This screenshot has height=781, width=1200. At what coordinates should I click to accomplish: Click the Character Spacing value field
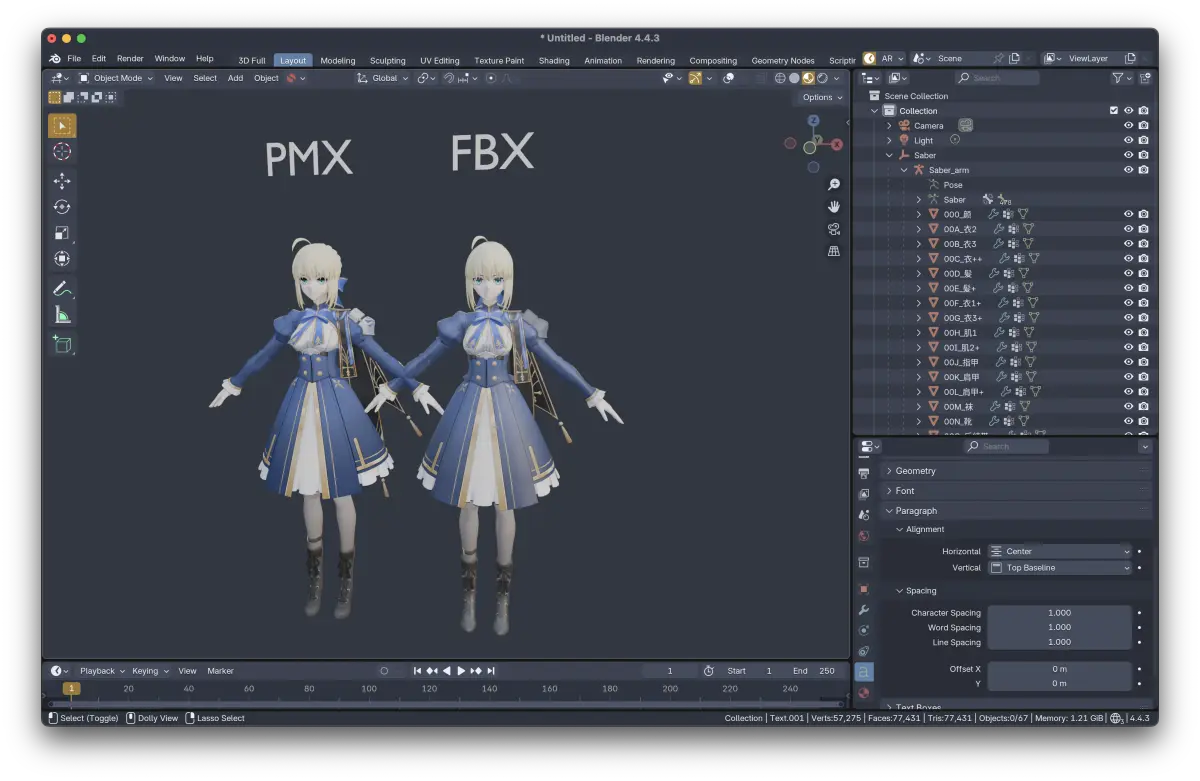(x=1060, y=613)
